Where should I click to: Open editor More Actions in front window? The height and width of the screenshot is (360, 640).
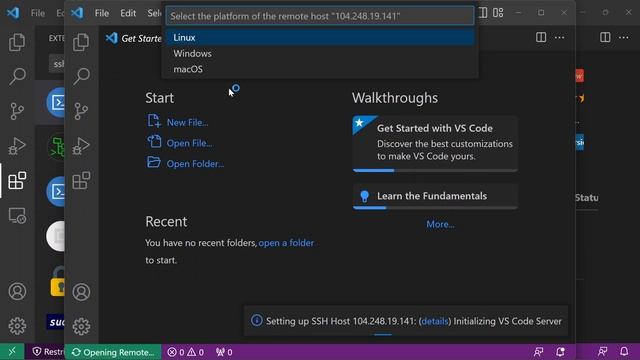(x=560, y=38)
